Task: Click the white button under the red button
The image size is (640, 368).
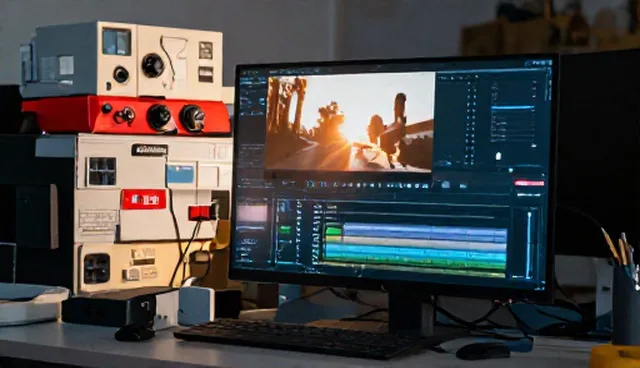Action: 529,195
